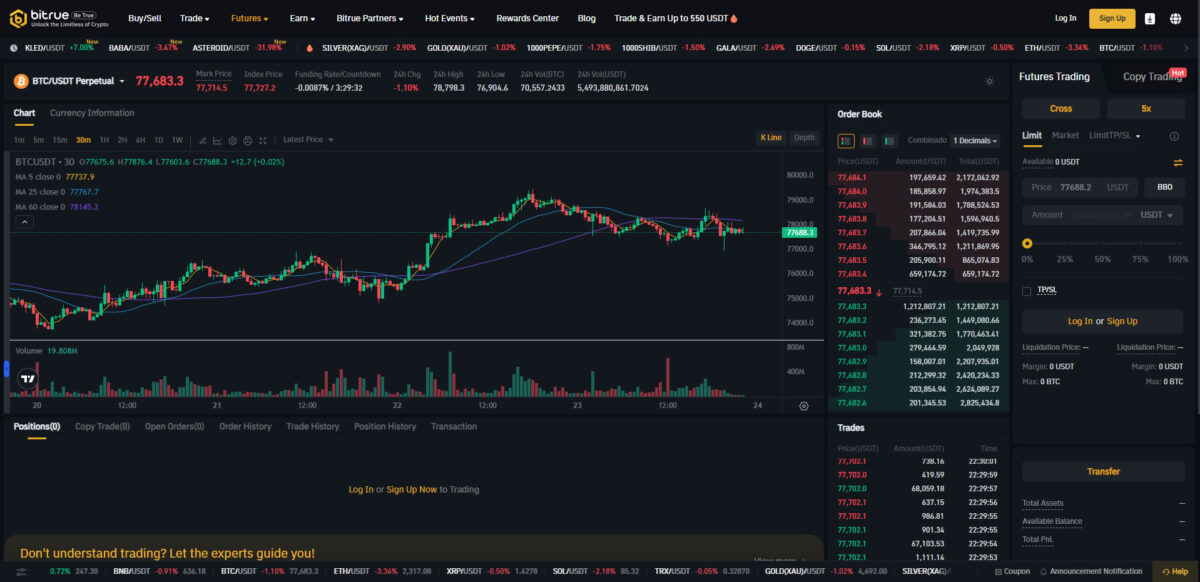Image resolution: width=1200 pixels, height=582 pixels.
Task: Open the 1 Decimals dropdown
Action: [x=975, y=141]
